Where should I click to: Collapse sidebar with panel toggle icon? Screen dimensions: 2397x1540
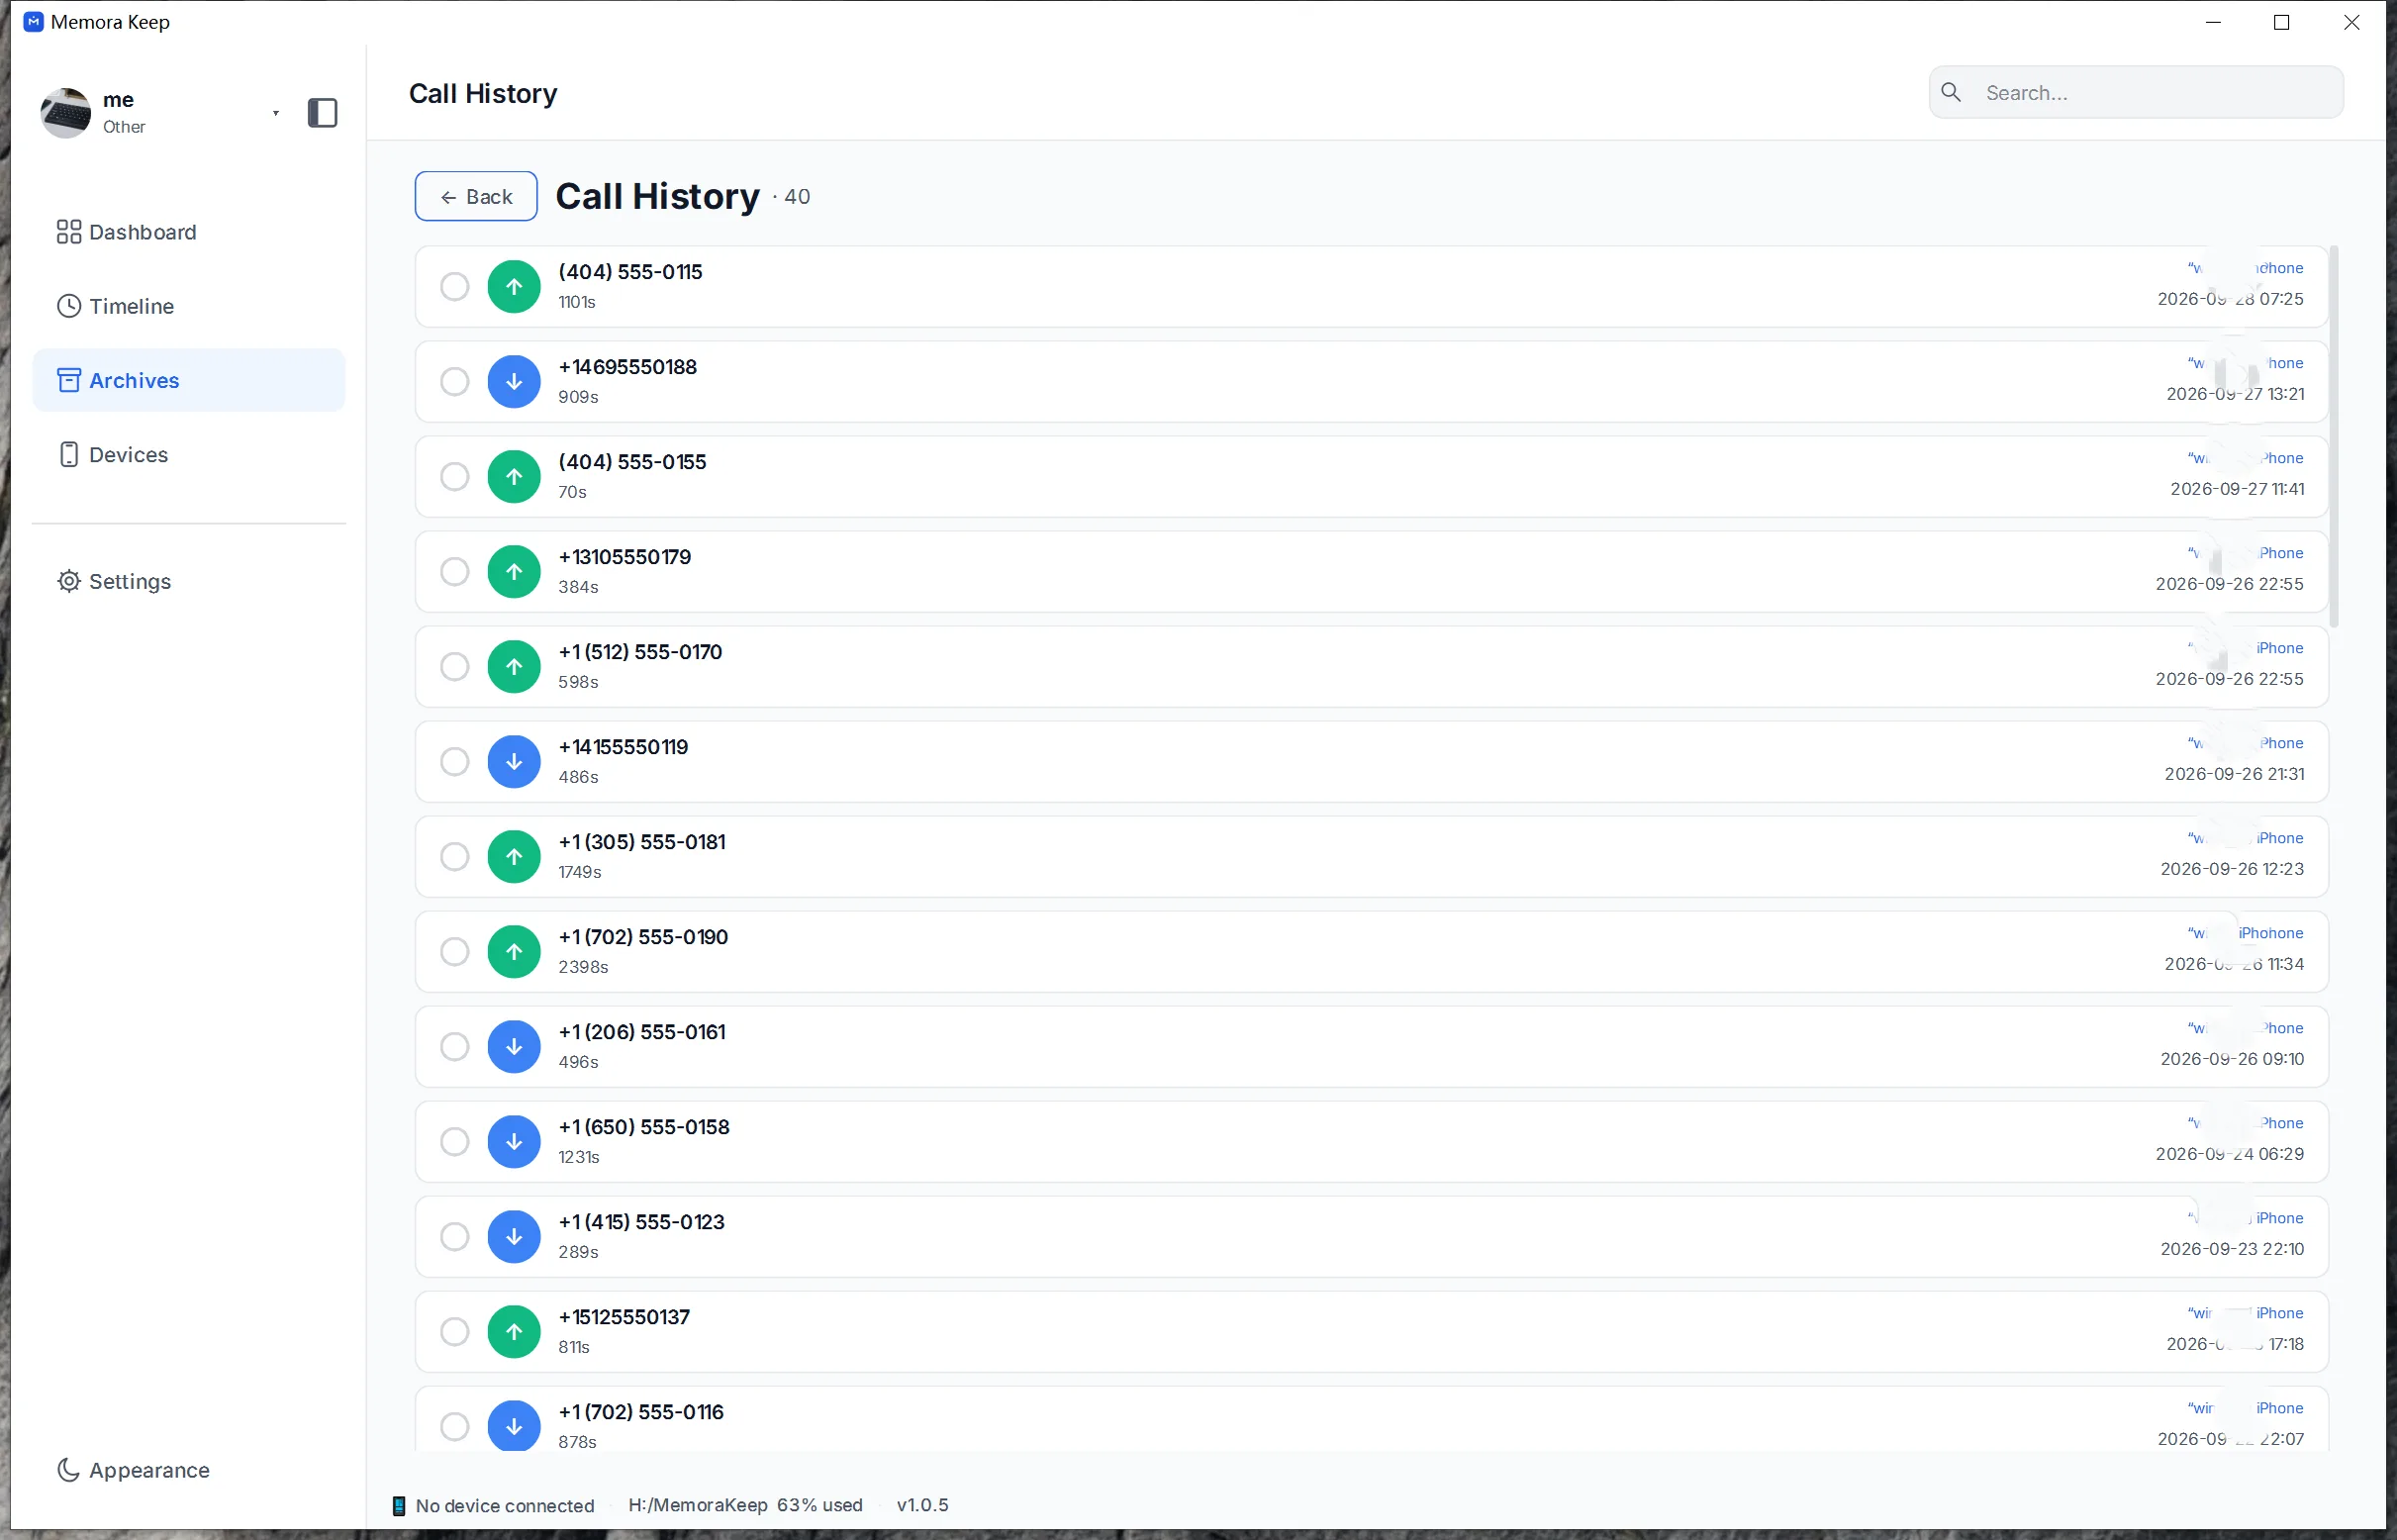[x=322, y=113]
